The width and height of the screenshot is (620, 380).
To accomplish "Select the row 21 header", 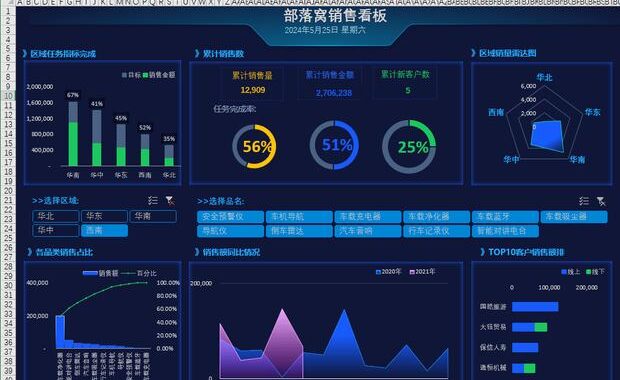I will click(8, 200).
